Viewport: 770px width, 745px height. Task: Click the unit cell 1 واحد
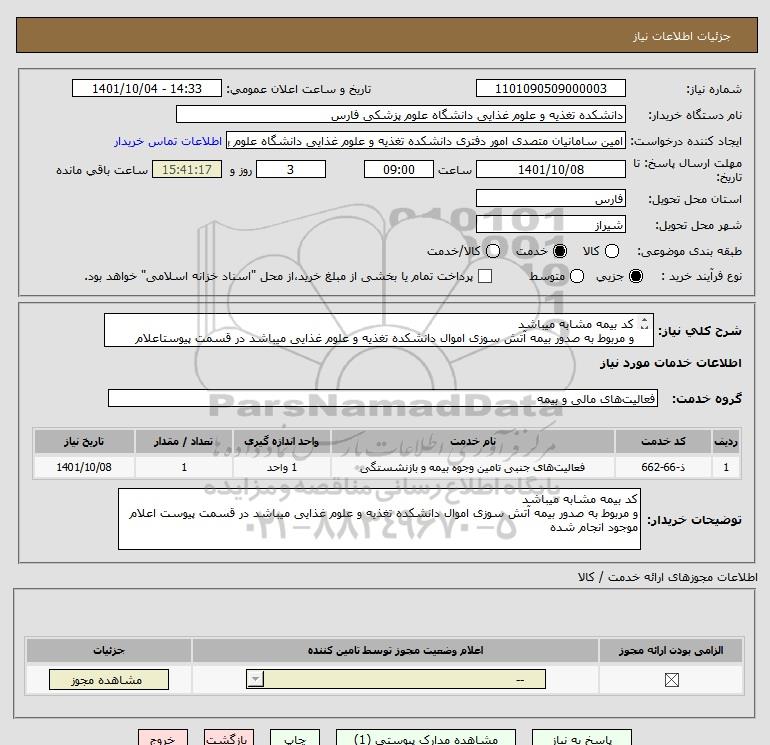(281, 467)
